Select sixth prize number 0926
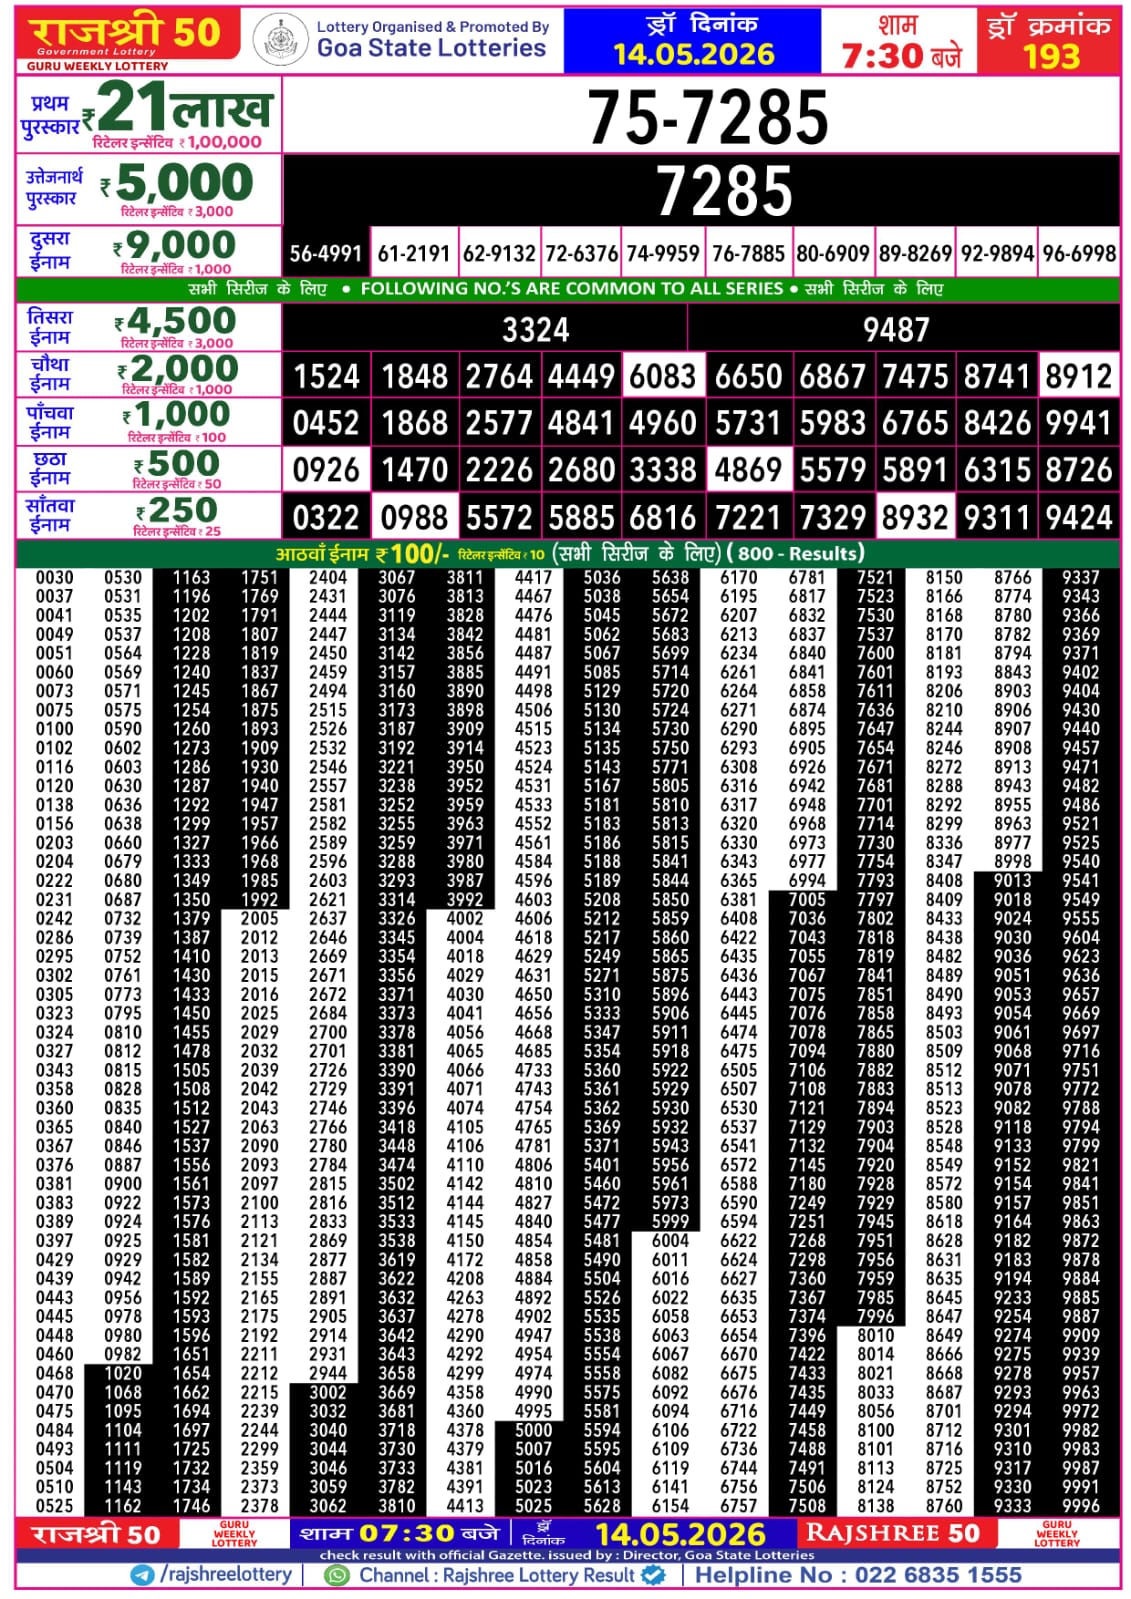The height and width of the screenshot is (1599, 1131). pos(326,470)
